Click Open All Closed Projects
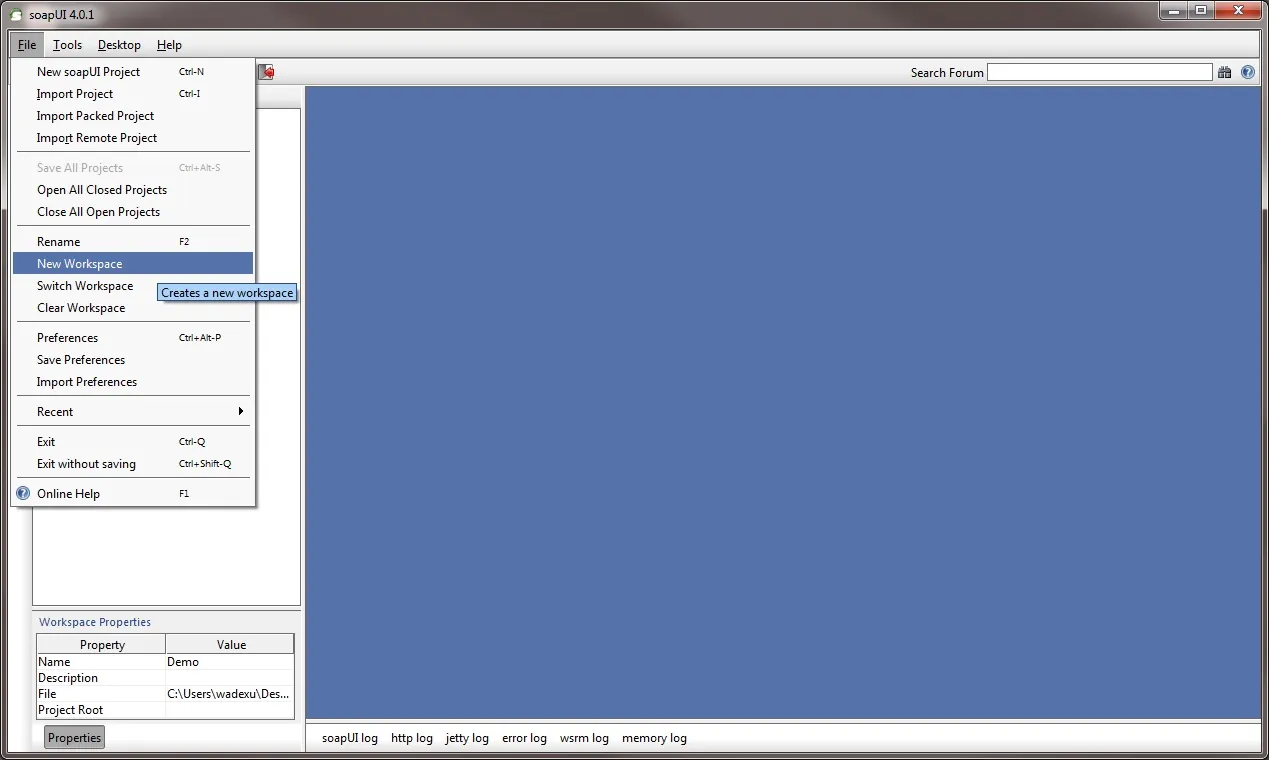Viewport: 1269px width, 760px height. (133, 190)
